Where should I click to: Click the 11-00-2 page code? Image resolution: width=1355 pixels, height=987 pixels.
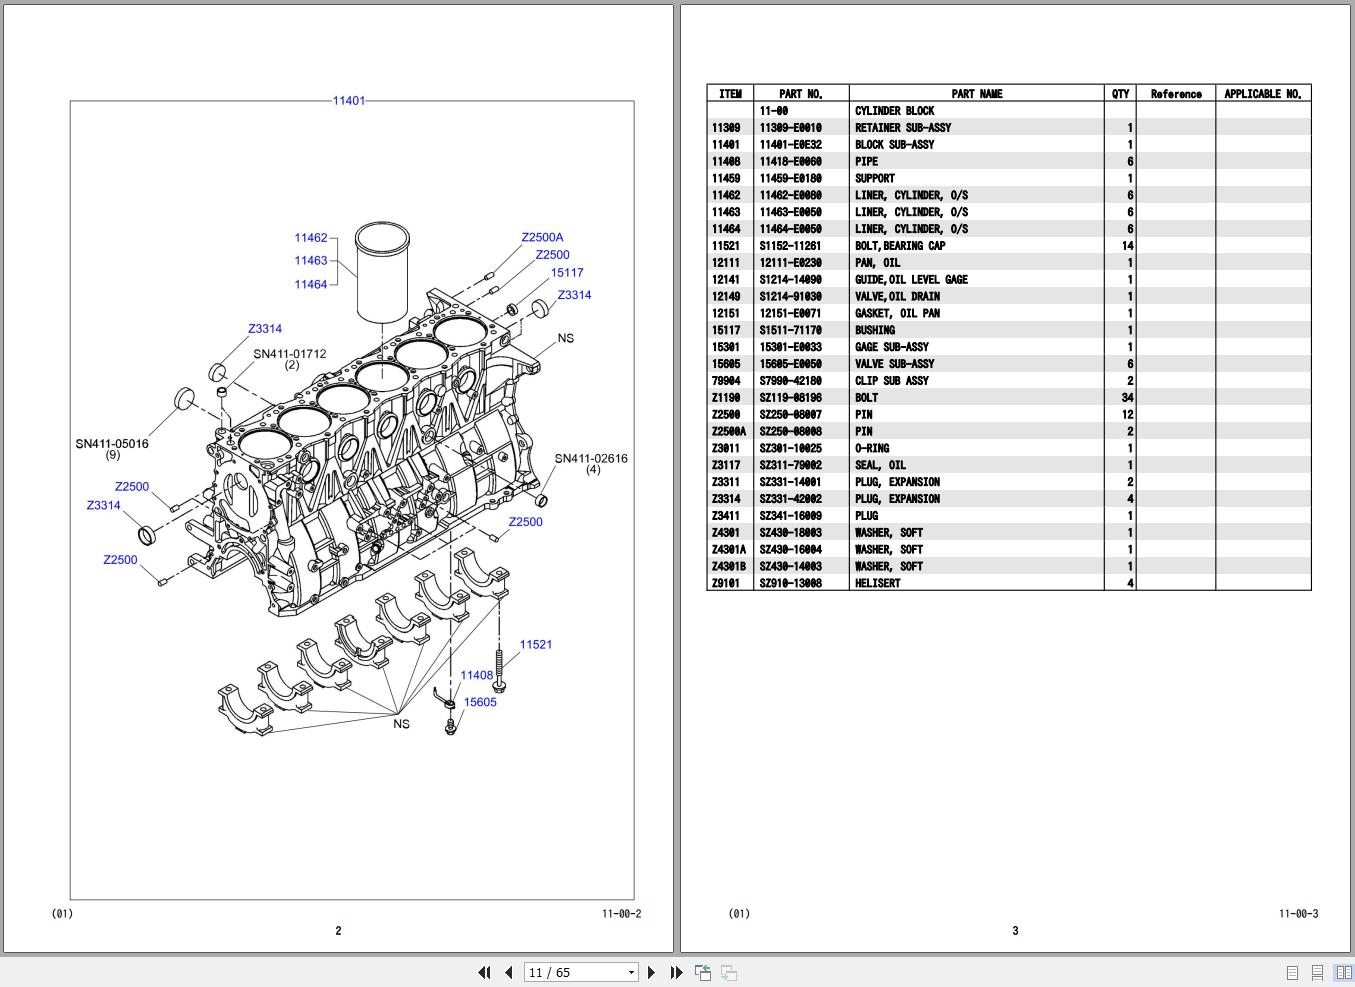[621, 914]
